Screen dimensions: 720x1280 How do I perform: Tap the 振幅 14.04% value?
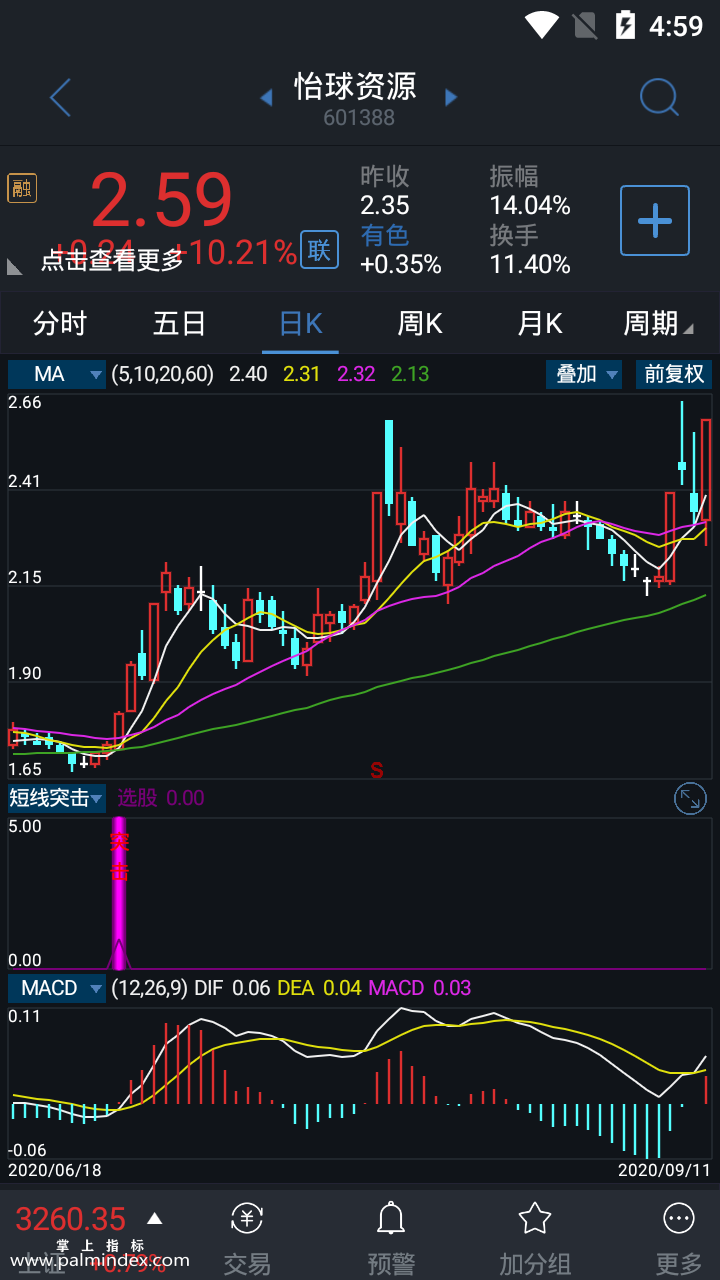tap(530, 206)
